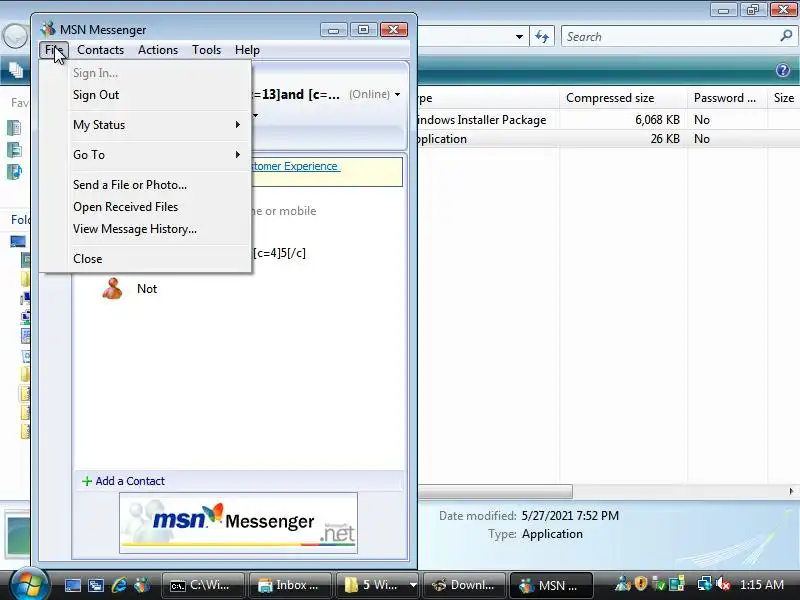Expand the dropdown arrow on 5 Wi... taskbar group

pyautogui.click(x=413, y=585)
